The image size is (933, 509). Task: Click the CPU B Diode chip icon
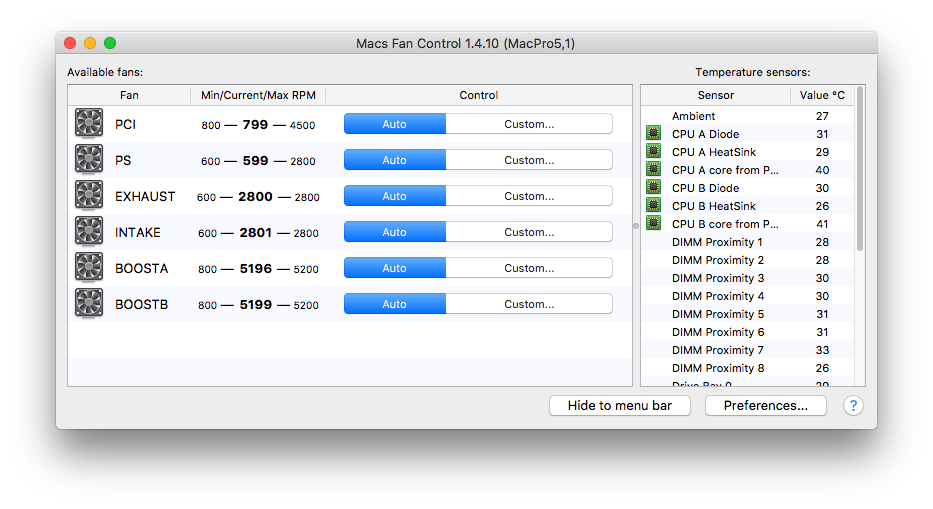point(653,187)
